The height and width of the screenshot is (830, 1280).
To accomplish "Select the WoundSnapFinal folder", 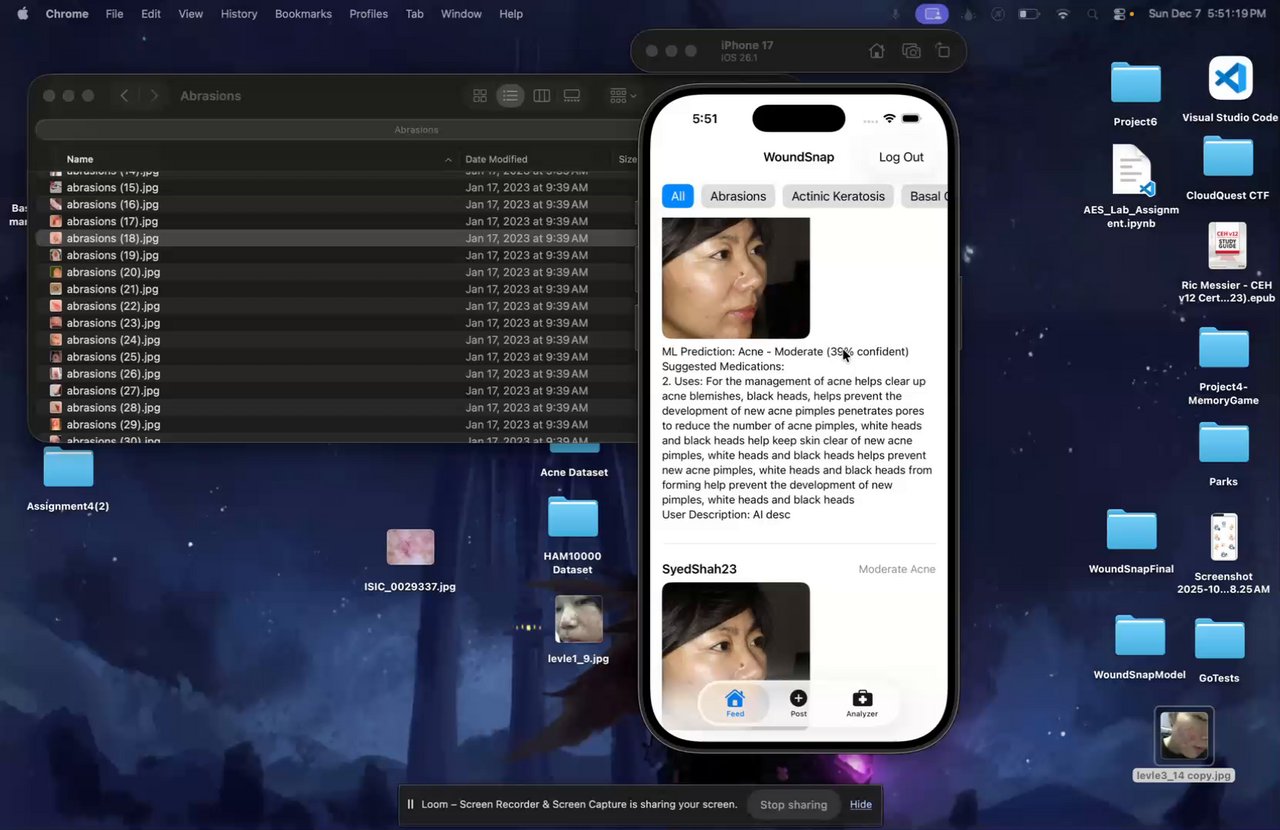I will [x=1131, y=530].
